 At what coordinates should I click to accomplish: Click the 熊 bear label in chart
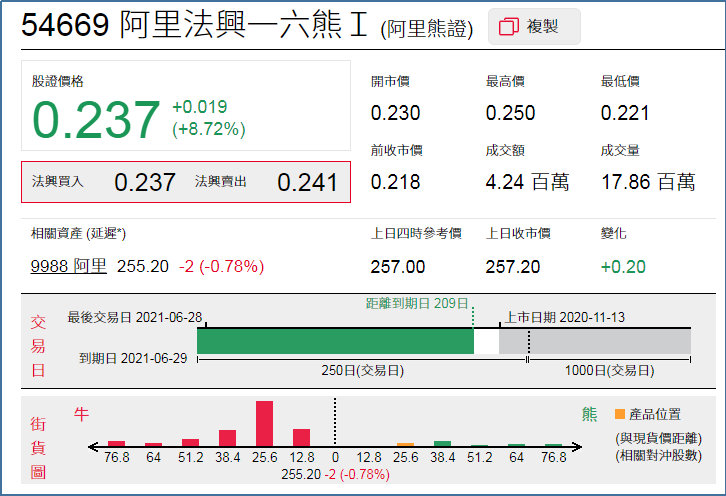click(589, 414)
